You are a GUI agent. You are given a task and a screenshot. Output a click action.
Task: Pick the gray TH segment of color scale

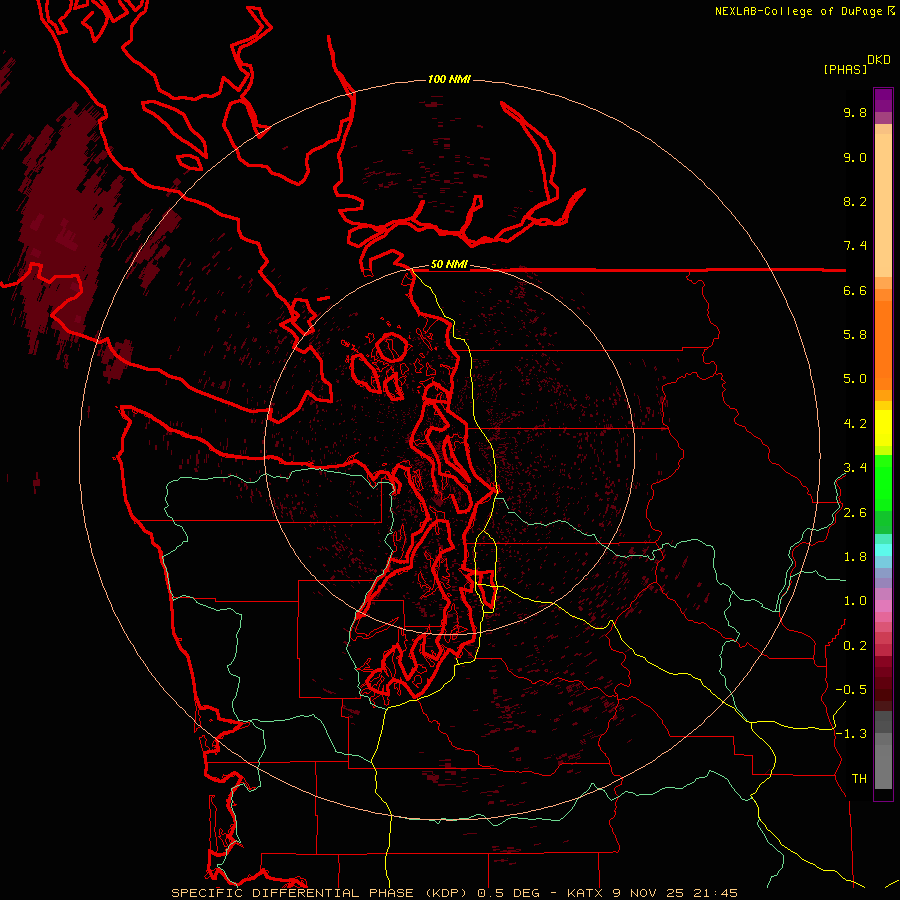[883, 767]
